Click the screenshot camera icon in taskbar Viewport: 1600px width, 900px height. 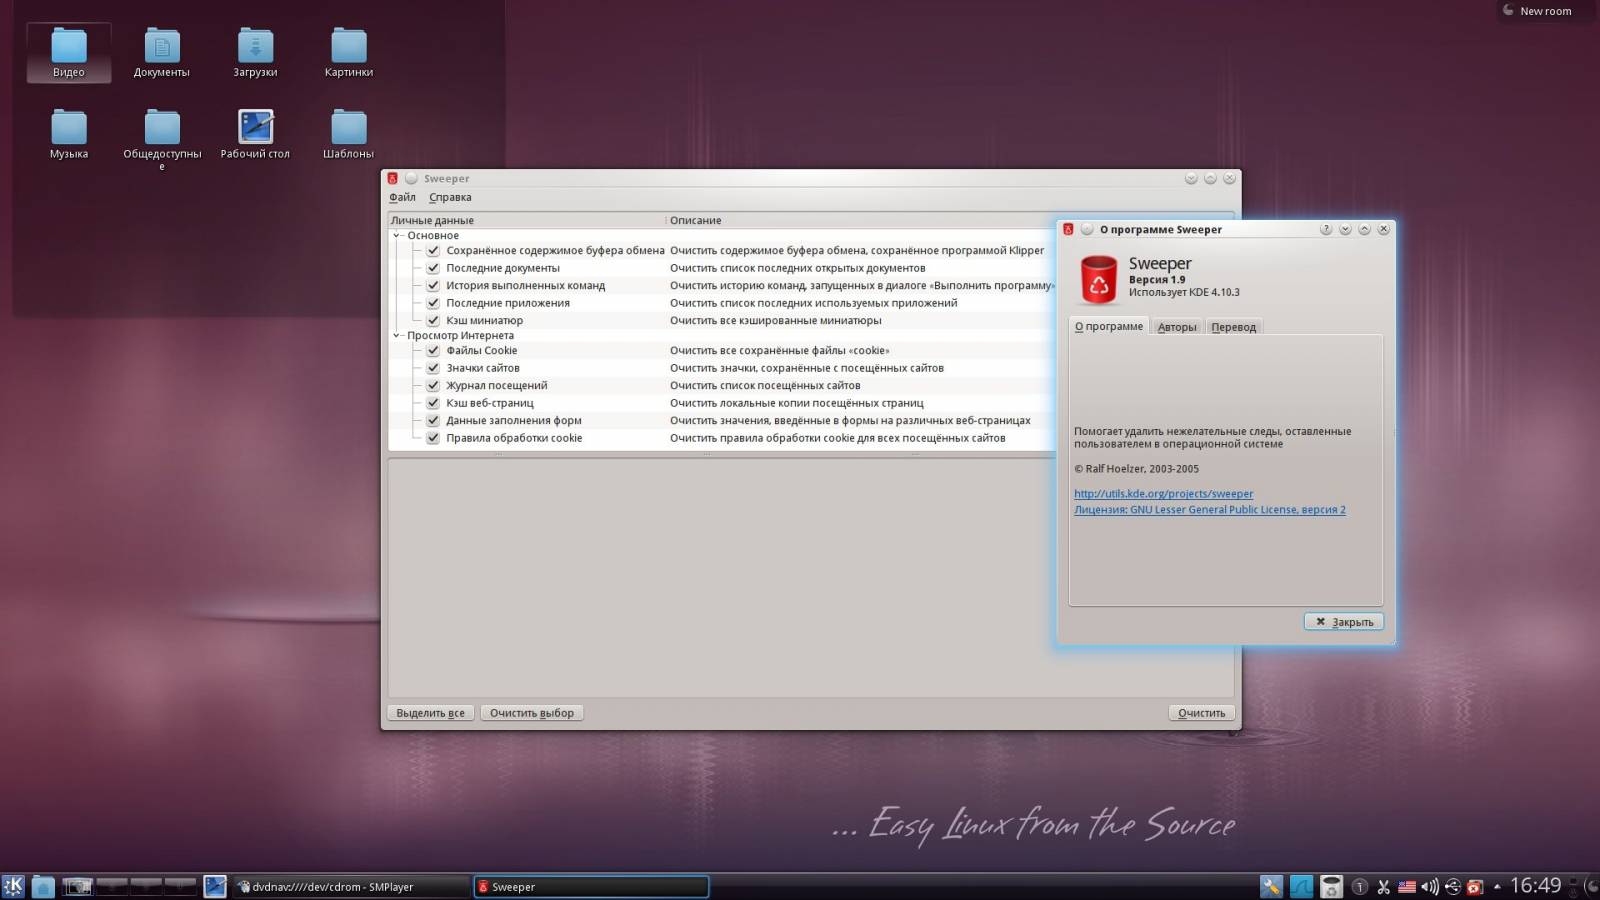coord(77,886)
